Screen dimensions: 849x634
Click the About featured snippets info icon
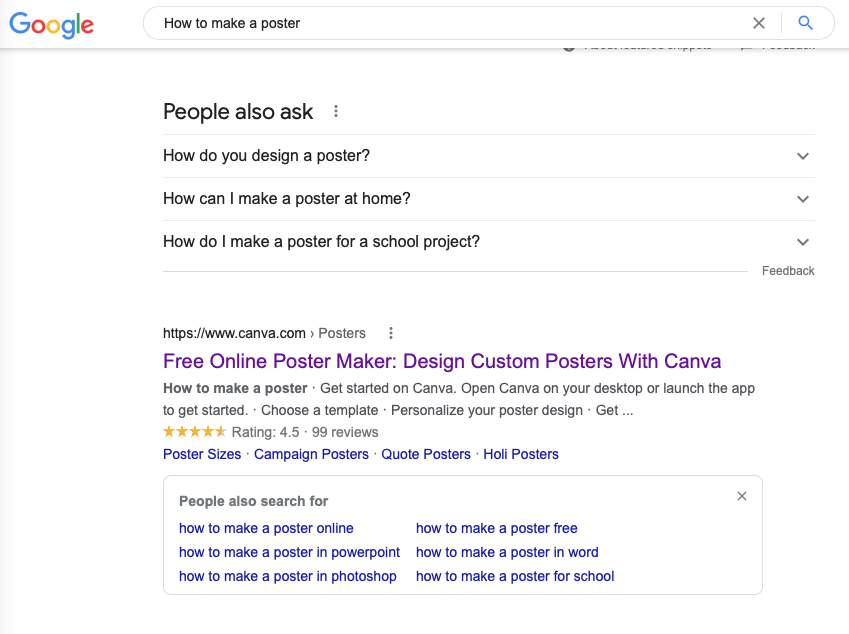[568, 44]
